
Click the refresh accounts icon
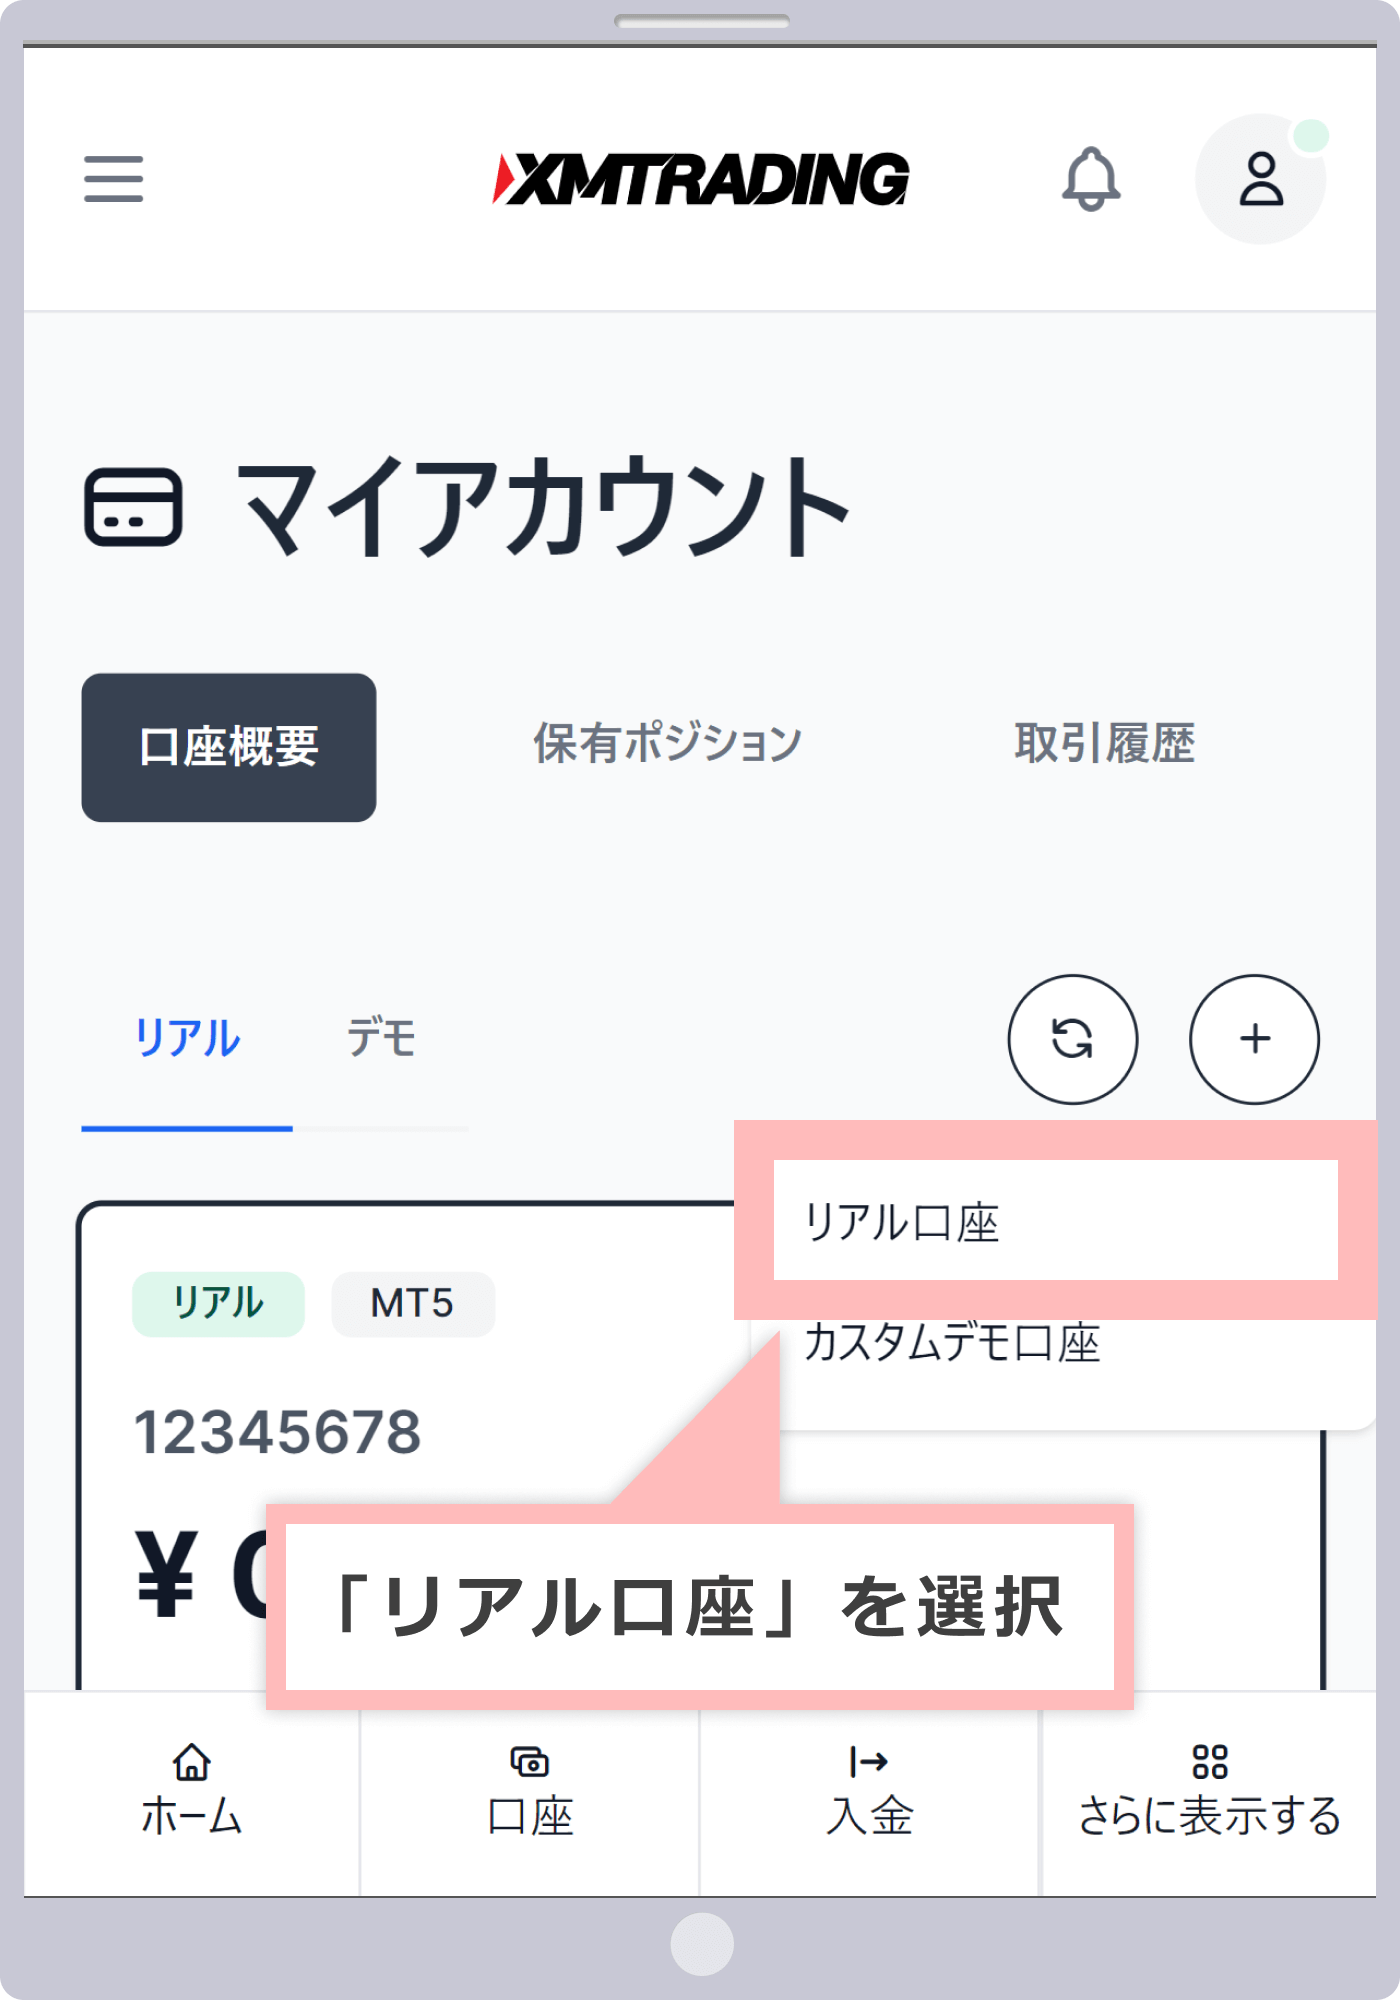pos(1072,1039)
